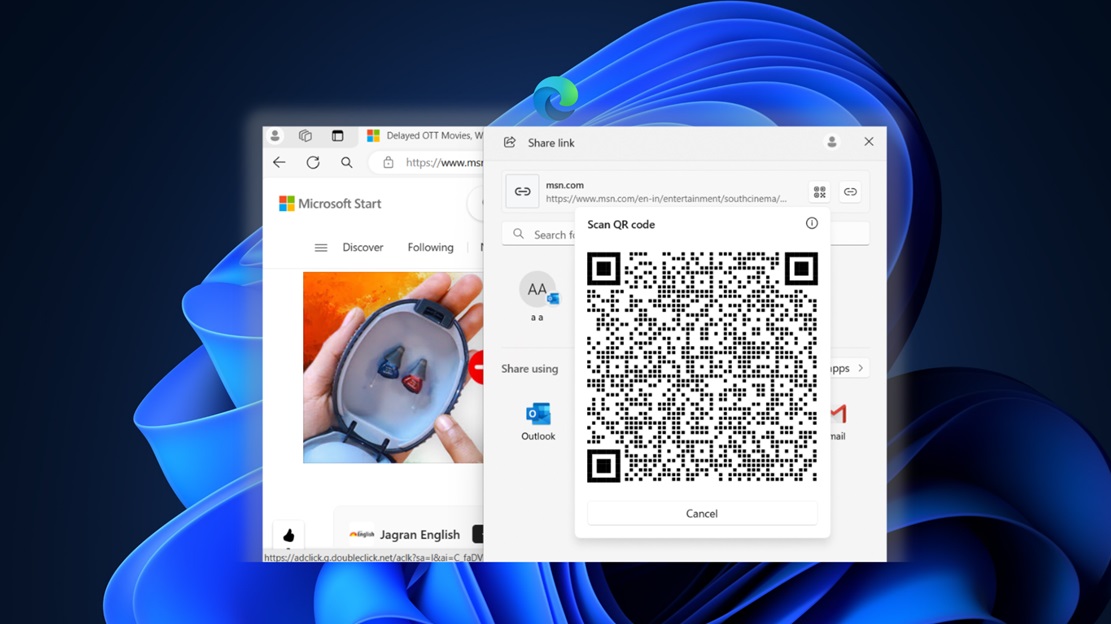Click the copy link icon

tap(850, 192)
